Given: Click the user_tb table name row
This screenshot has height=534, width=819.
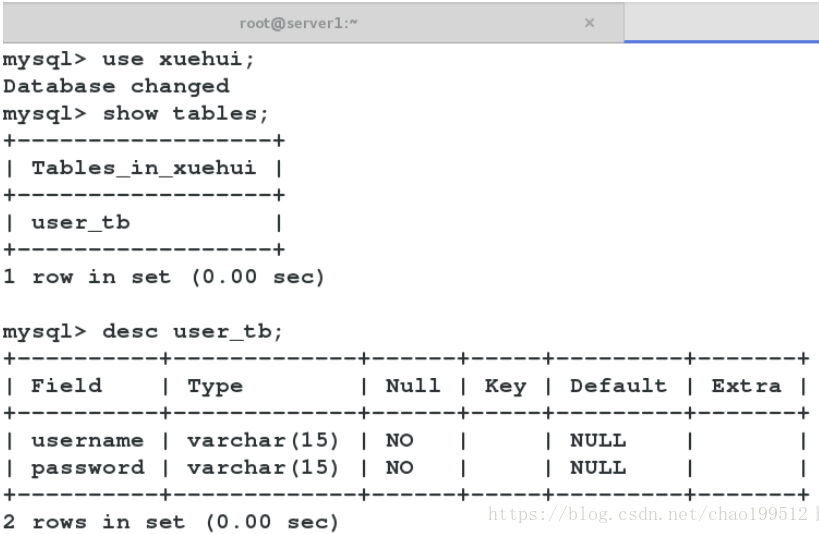Looking at the screenshot, I should tap(80, 222).
